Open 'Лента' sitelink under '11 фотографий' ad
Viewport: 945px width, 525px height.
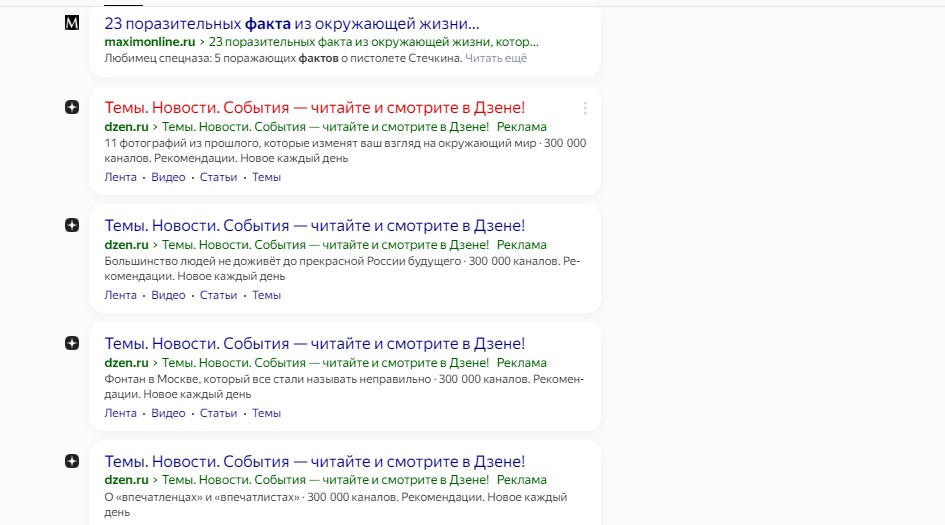(x=121, y=177)
